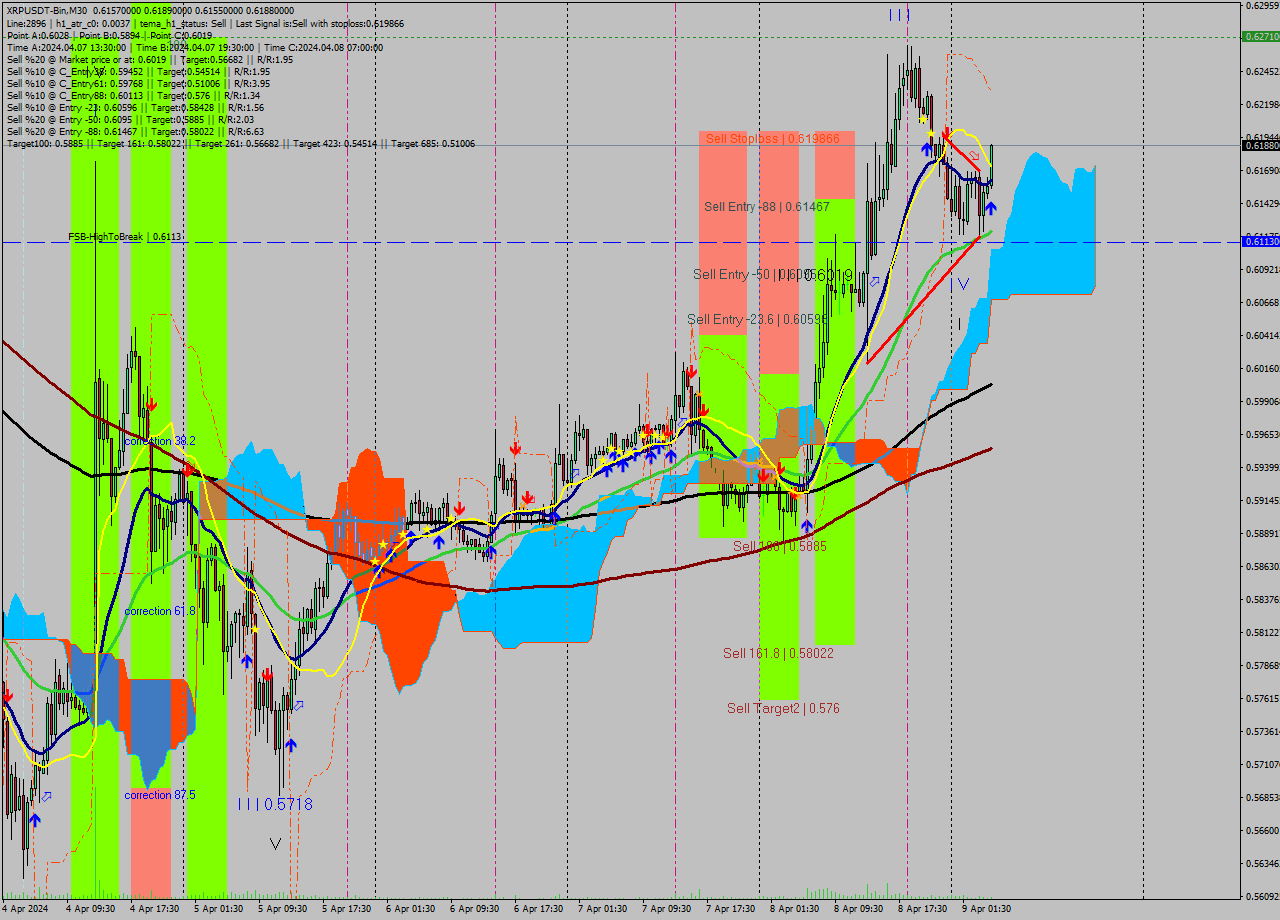
Task: Click the 'Sell Stoploss | 0.619866' chart label
Action: click(773, 138)
